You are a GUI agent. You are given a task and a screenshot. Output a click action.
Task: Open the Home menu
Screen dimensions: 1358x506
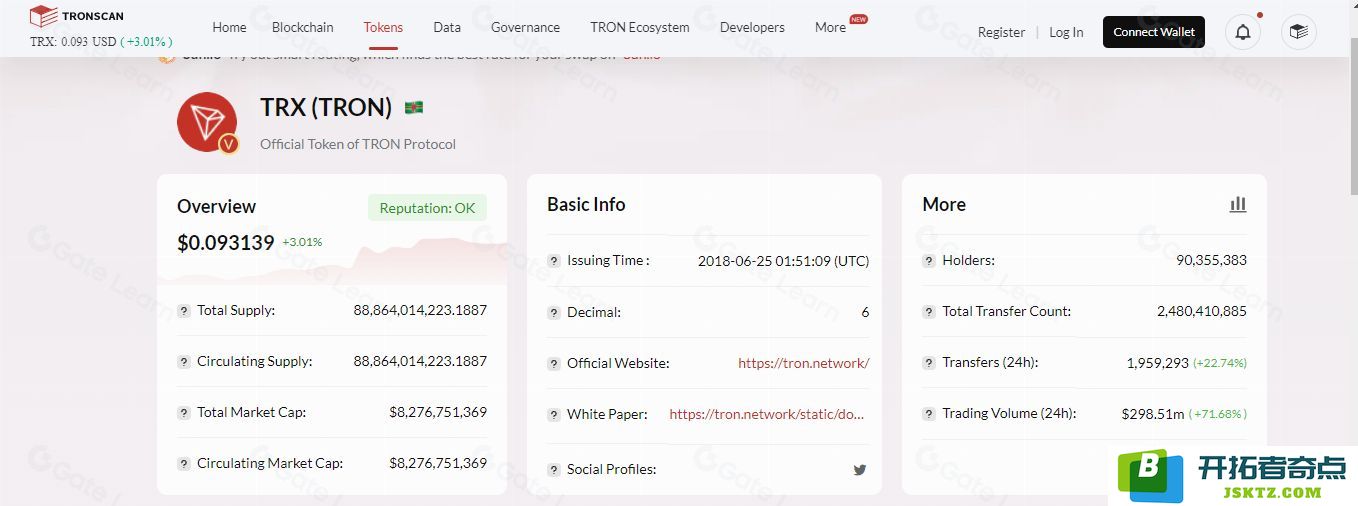click(229, 27)
